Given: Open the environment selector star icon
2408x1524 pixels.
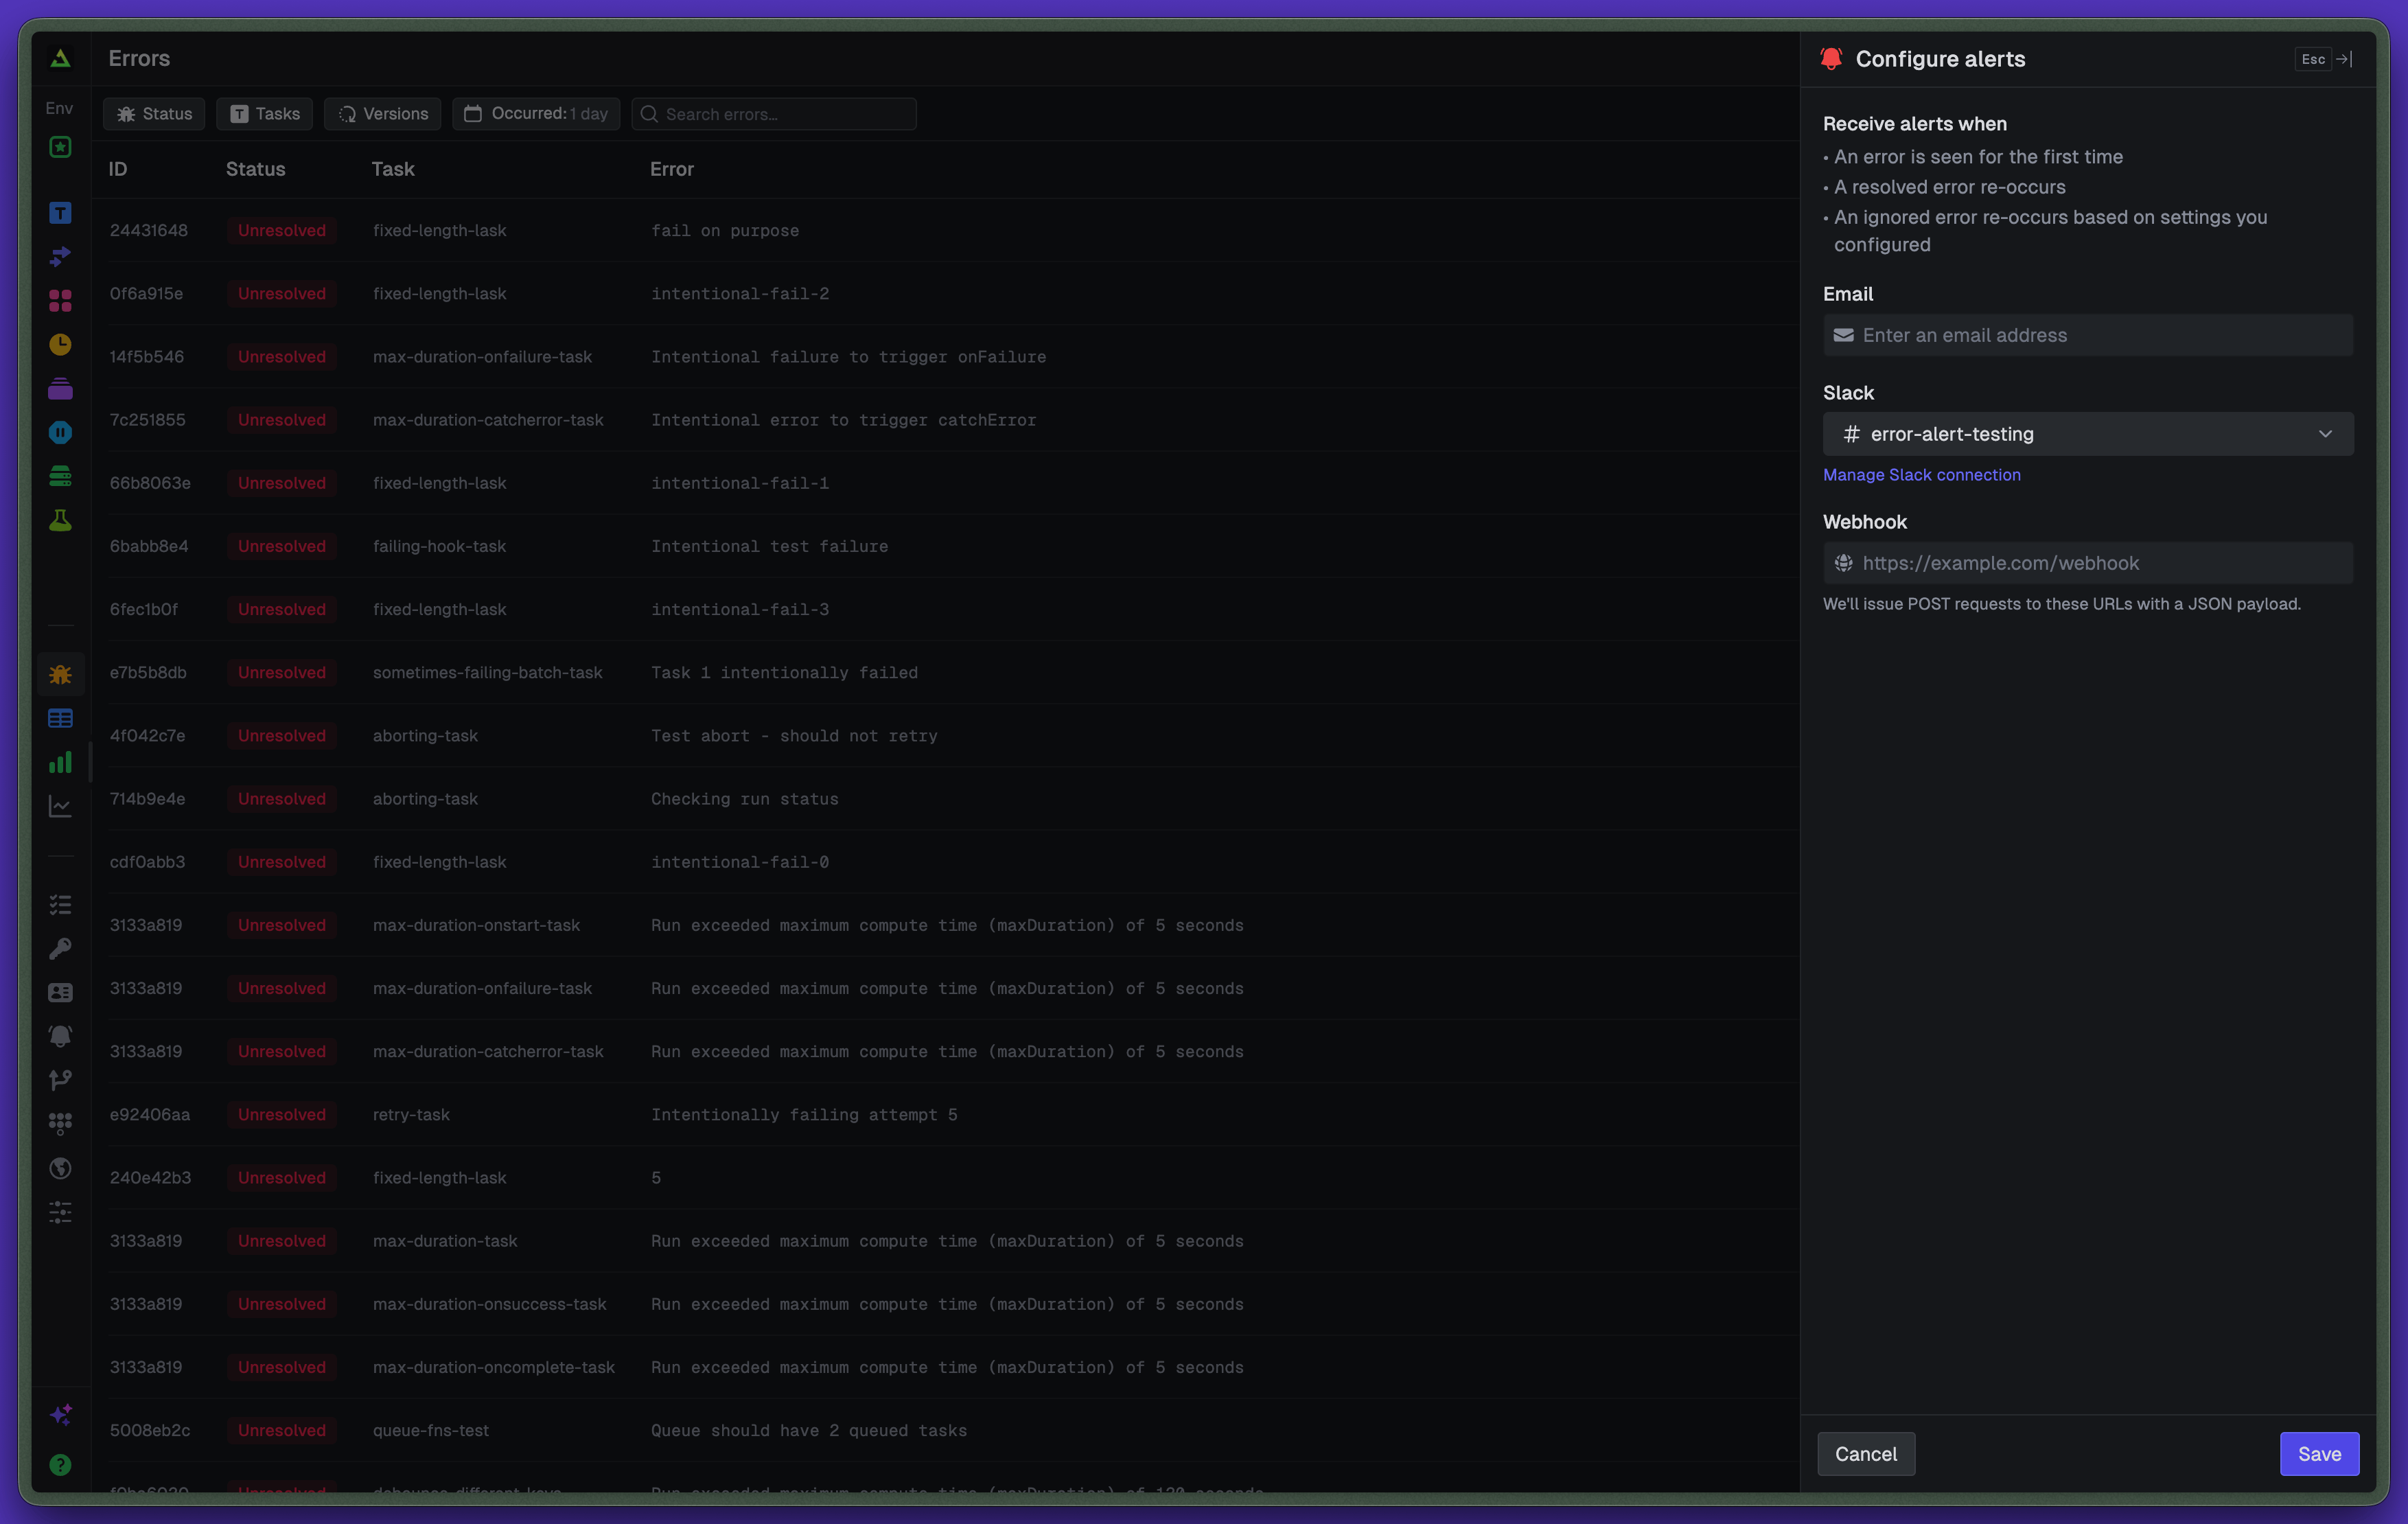Looking at the screenshot, I should [x=60, y=147].
